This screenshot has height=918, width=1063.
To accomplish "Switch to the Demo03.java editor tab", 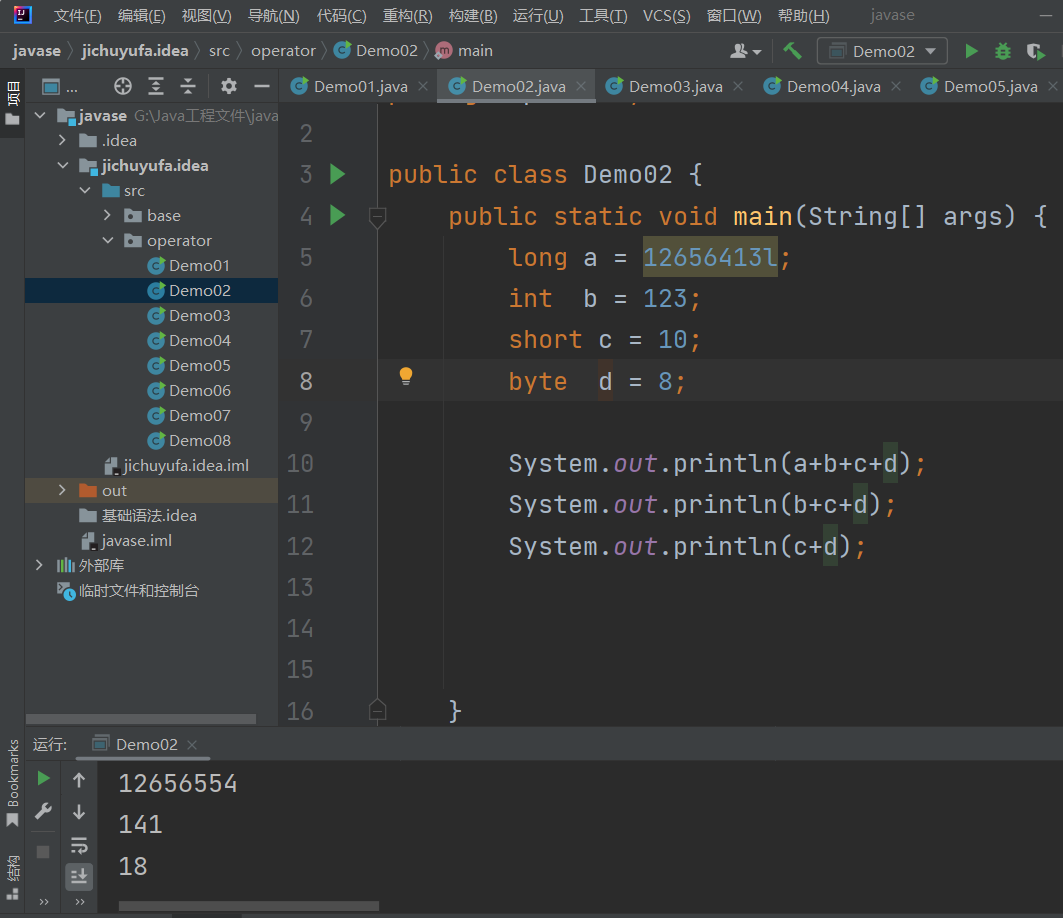I will [675, 86].
